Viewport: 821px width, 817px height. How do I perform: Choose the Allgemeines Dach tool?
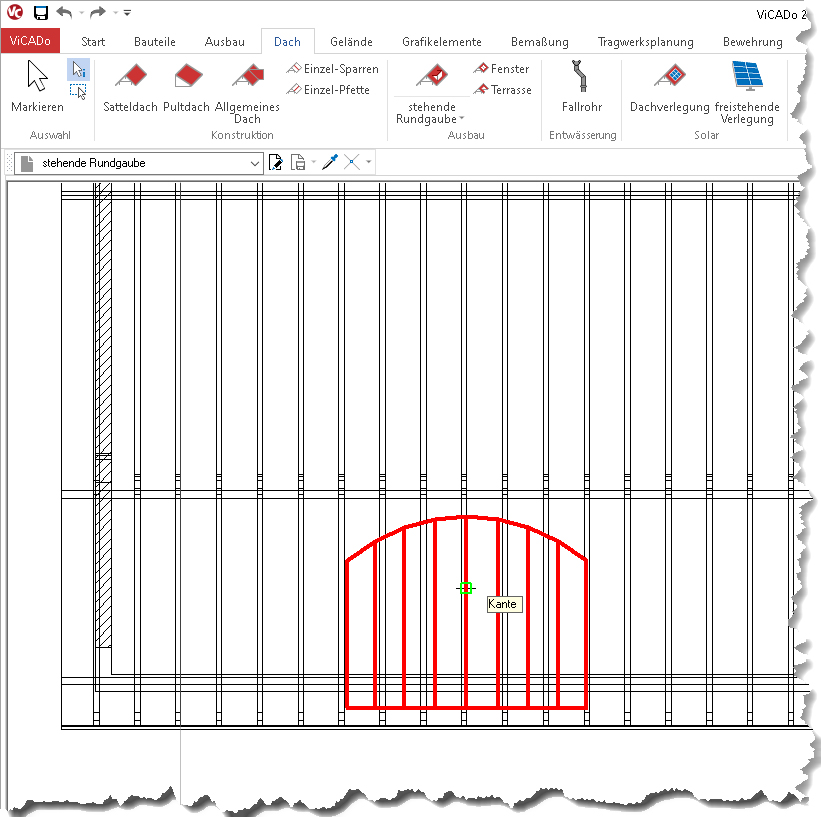247,93
